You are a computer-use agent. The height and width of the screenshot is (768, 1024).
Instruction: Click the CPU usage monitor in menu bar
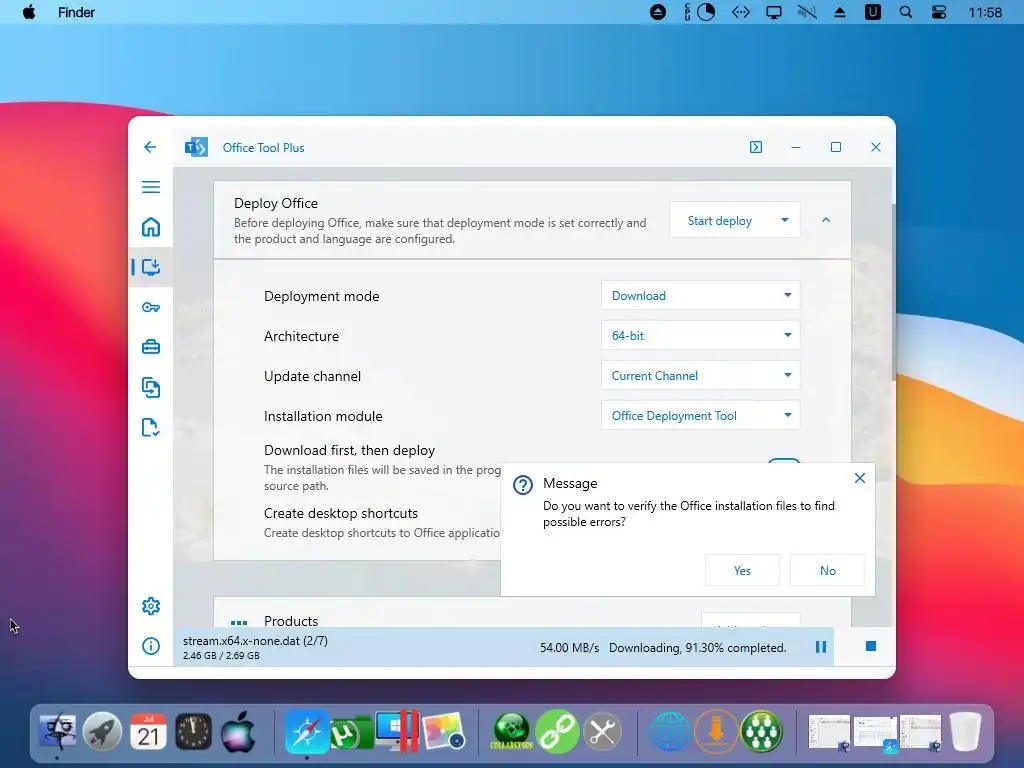pos(699,12)
